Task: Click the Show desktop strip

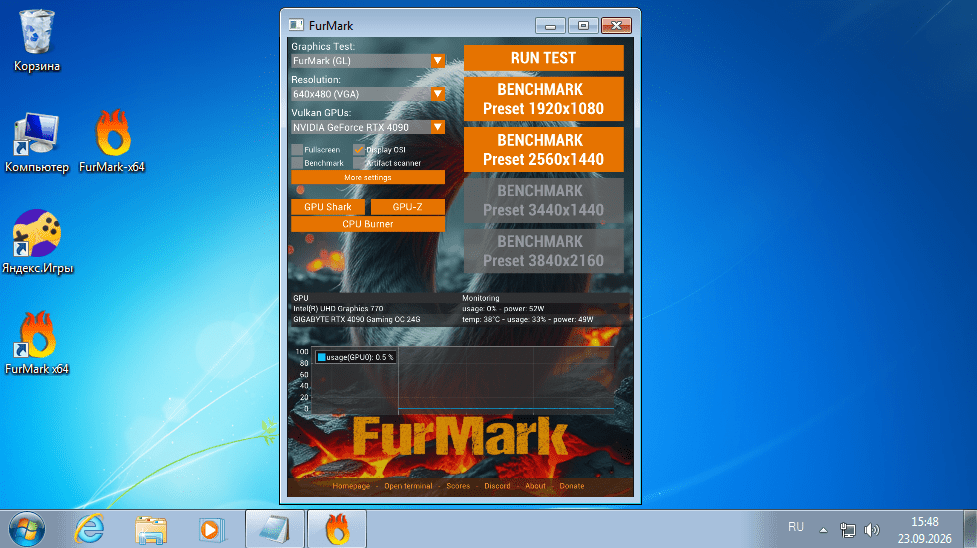Action: (970, 529)
